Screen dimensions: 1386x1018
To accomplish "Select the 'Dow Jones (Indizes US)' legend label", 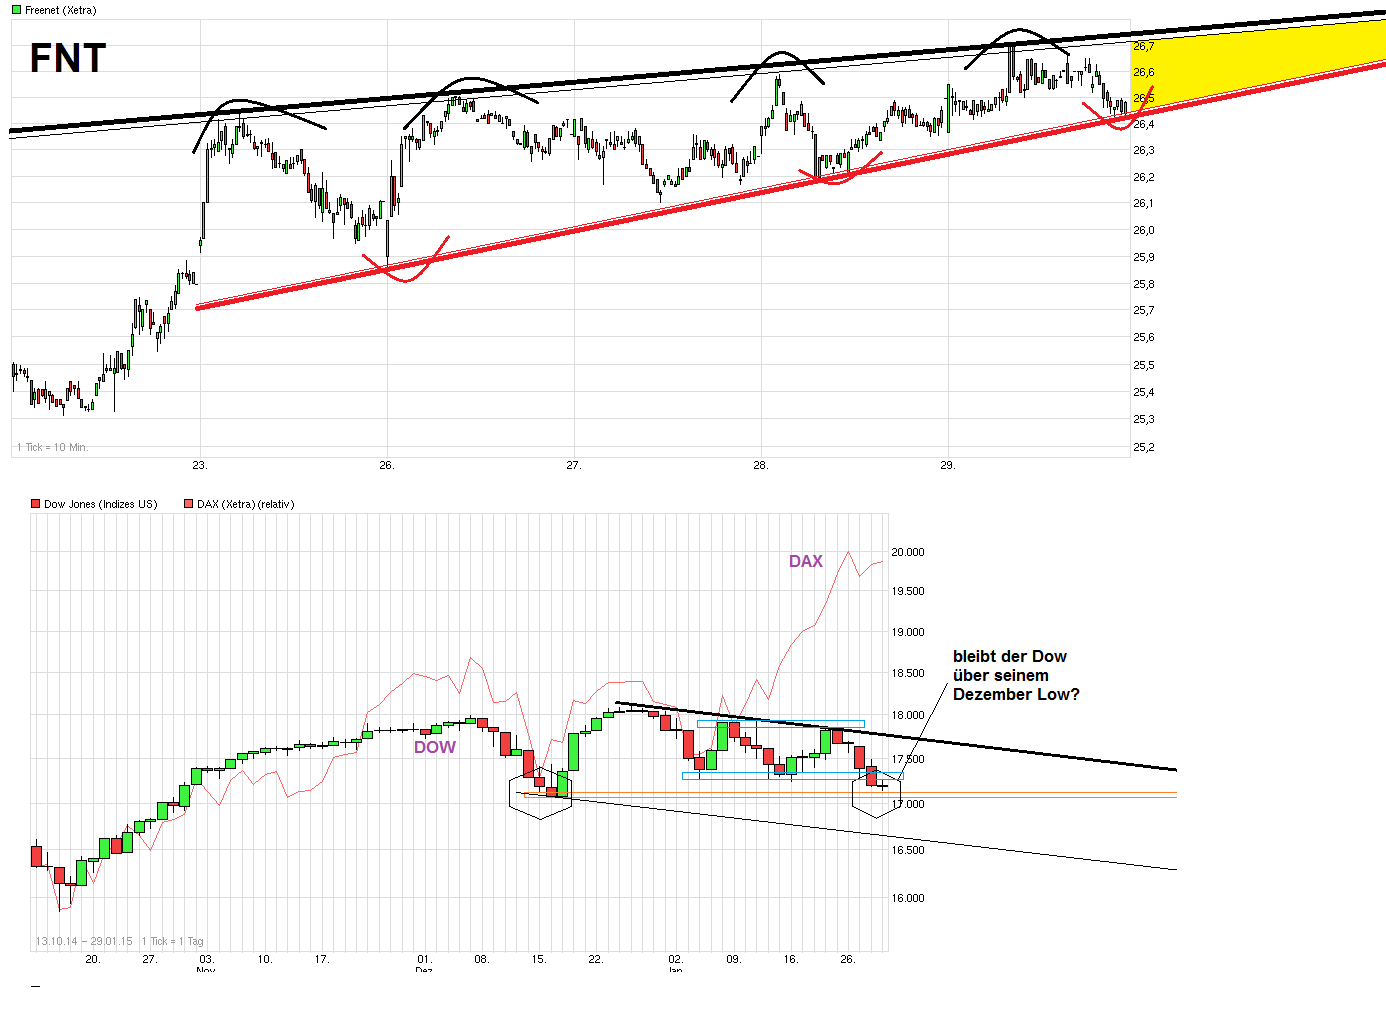I will tap(101, 504).
